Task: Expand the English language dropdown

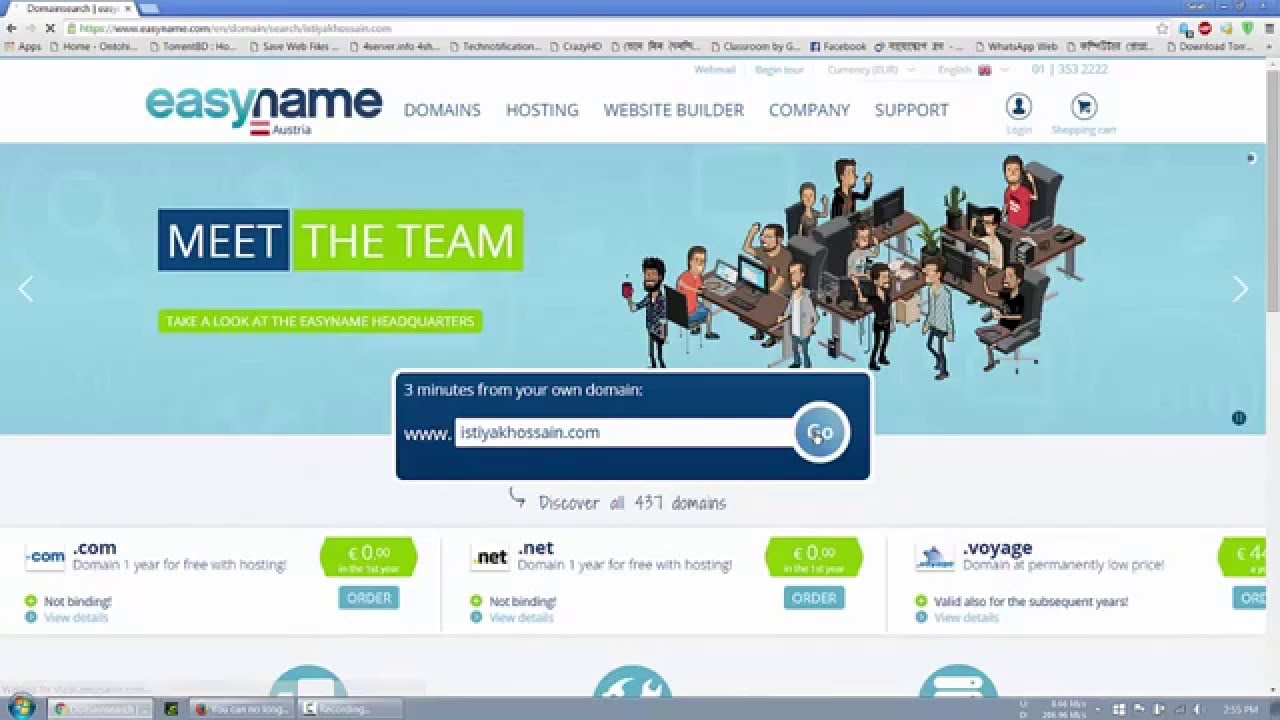Action: (x=973, y=70)
